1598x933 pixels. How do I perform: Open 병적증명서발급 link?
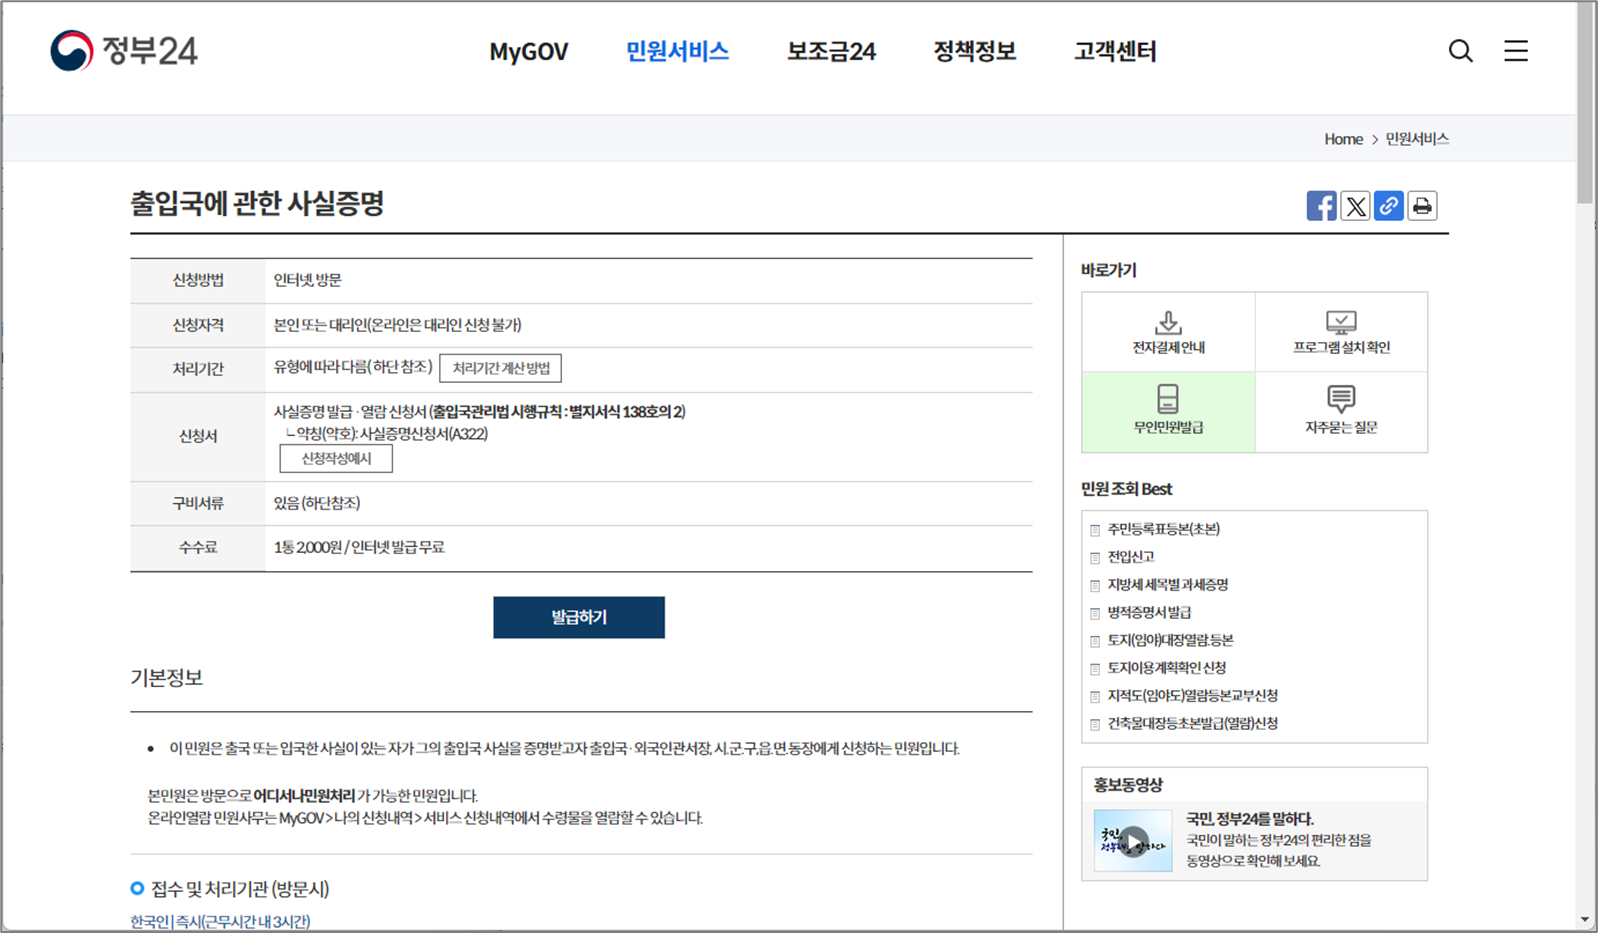(1149, 612)
